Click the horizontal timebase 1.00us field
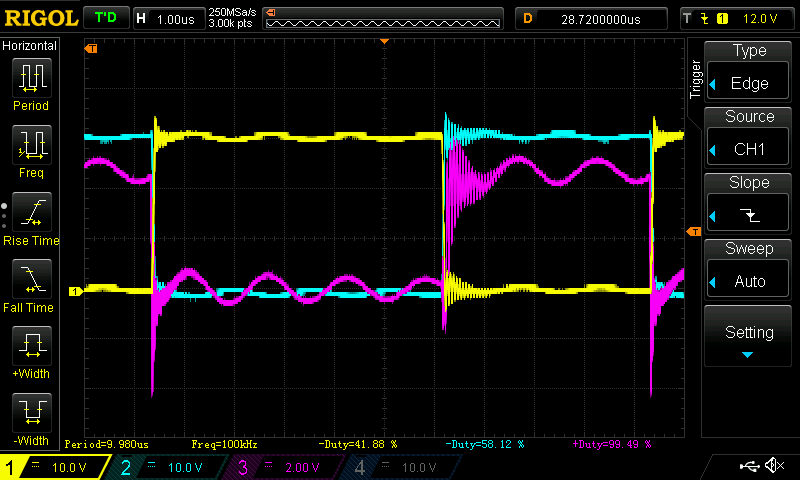 coord(169,19)
